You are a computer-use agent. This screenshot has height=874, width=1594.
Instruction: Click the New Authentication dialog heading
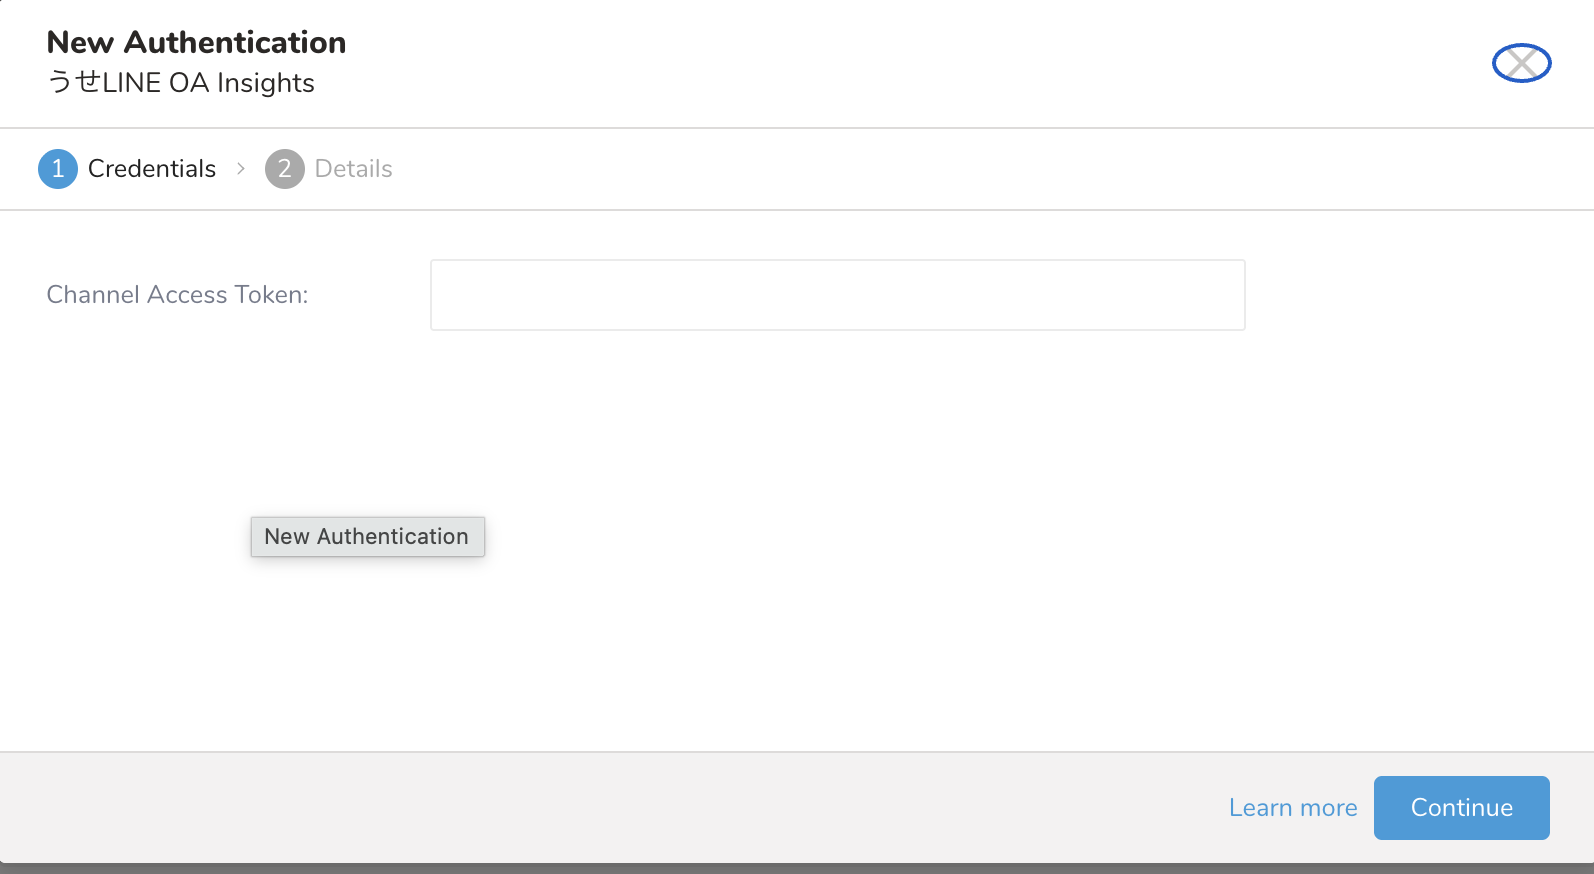[196, 43]
